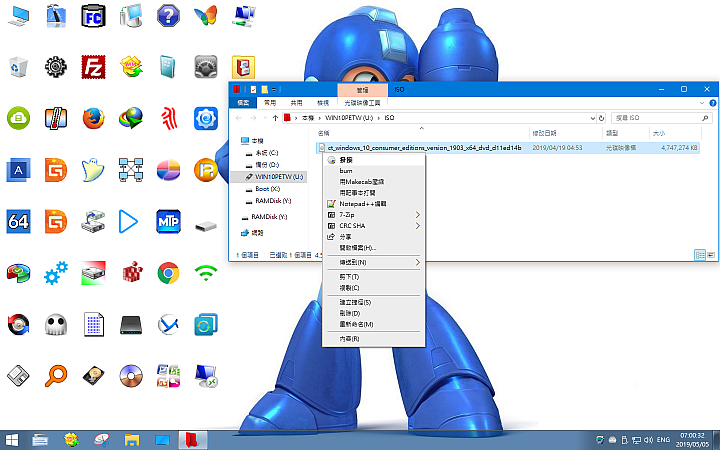Click the file size 4,747,274 KB
This screenshot has height=450, width=720.
[x=679, y=148]
